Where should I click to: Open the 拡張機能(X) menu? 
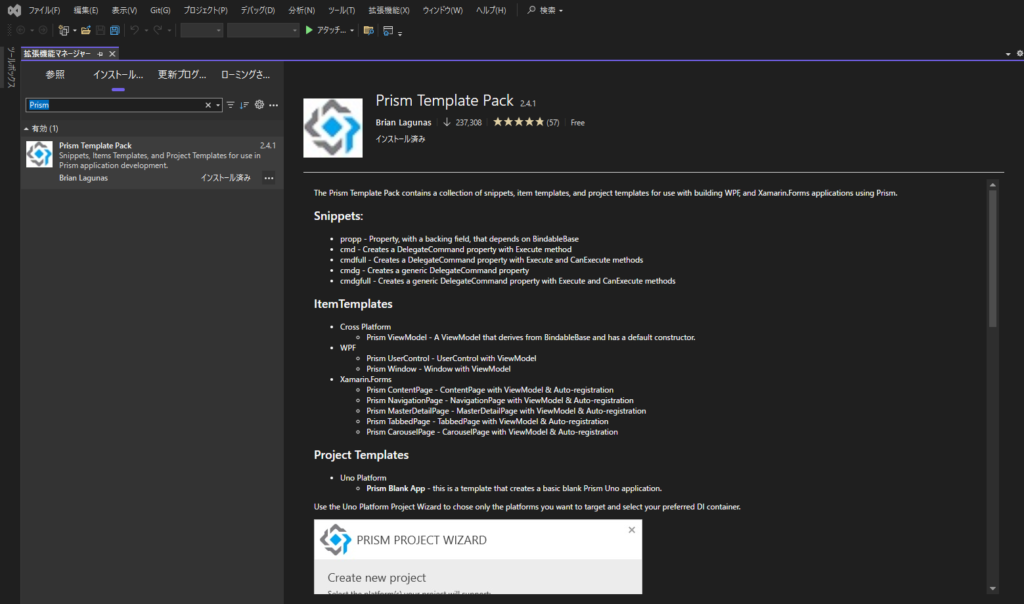point(389,10)
